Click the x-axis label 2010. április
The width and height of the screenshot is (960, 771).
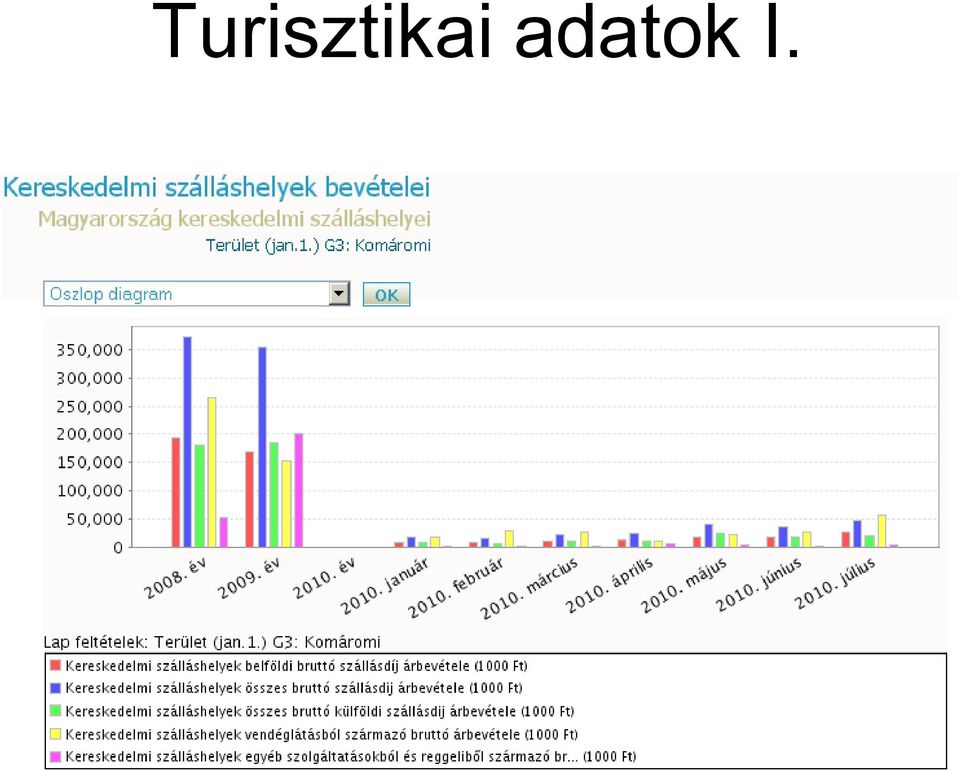tap(609, 586)
